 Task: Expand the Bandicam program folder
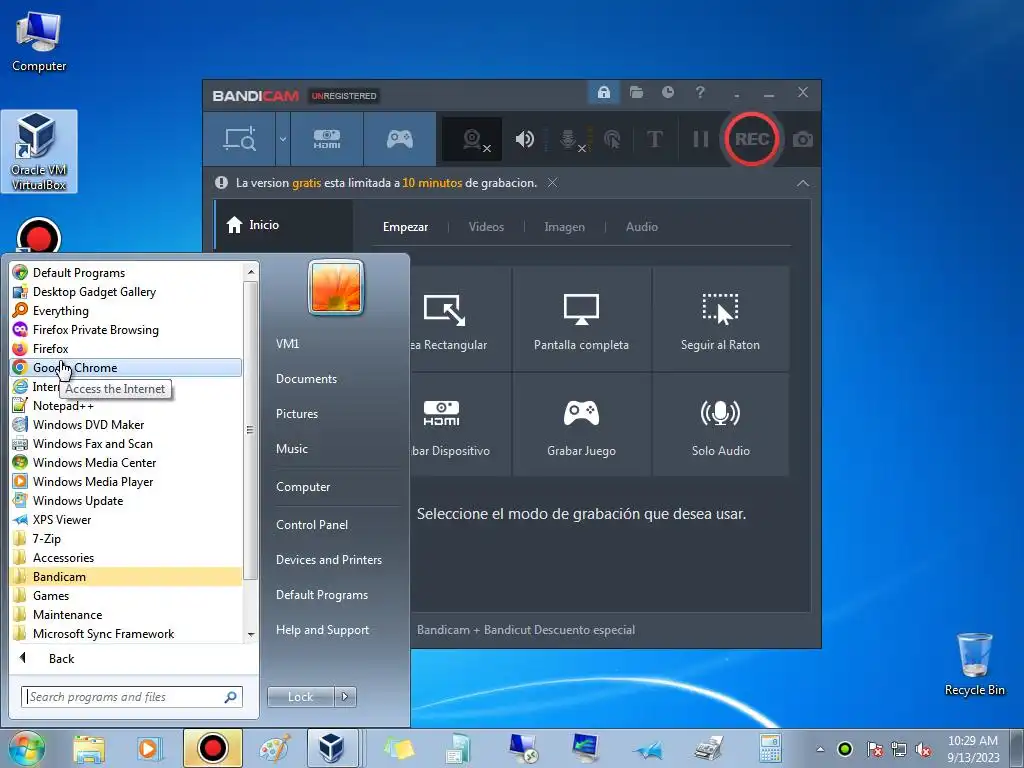point(126,577)
